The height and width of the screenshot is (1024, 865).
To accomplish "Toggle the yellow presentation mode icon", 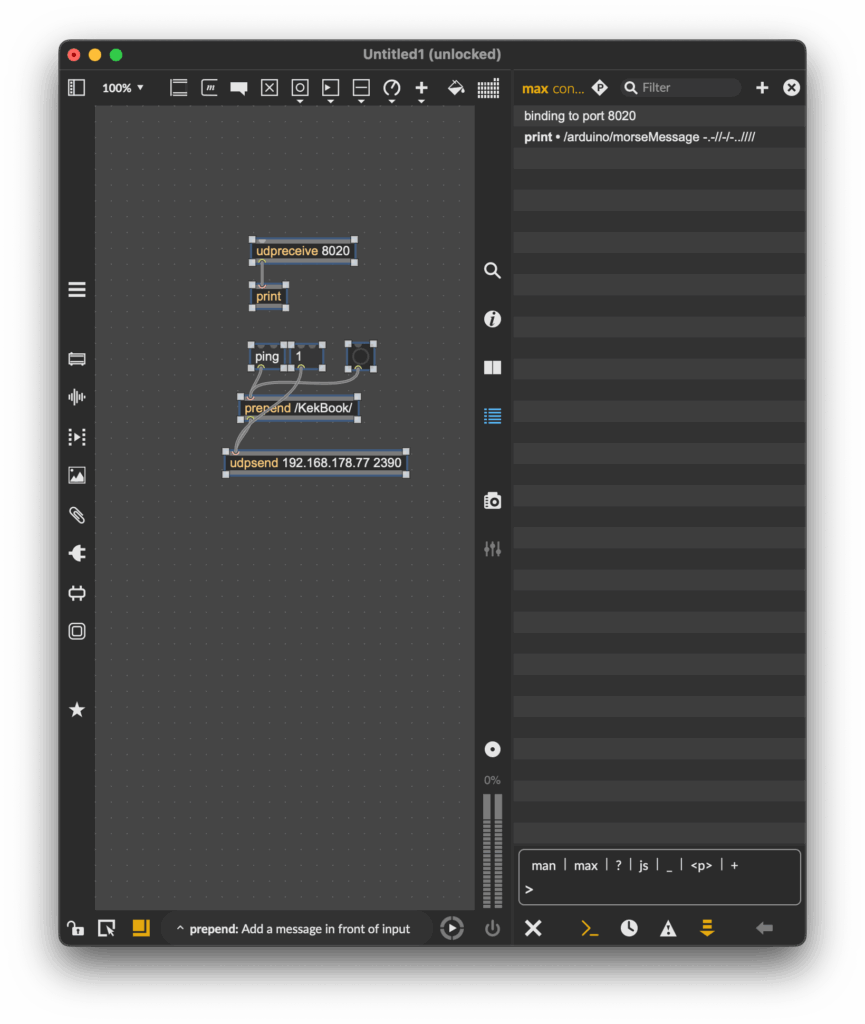I will 141,928.
